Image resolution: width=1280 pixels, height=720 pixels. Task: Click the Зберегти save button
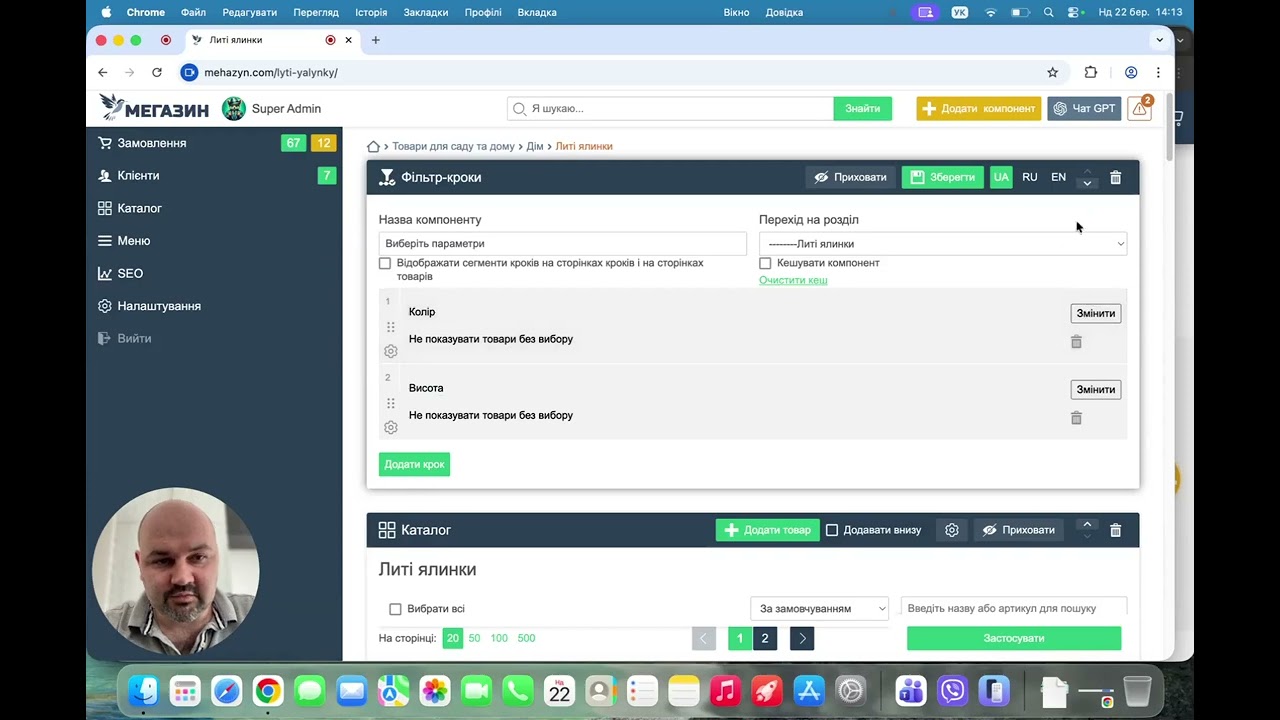click(943, 177)
